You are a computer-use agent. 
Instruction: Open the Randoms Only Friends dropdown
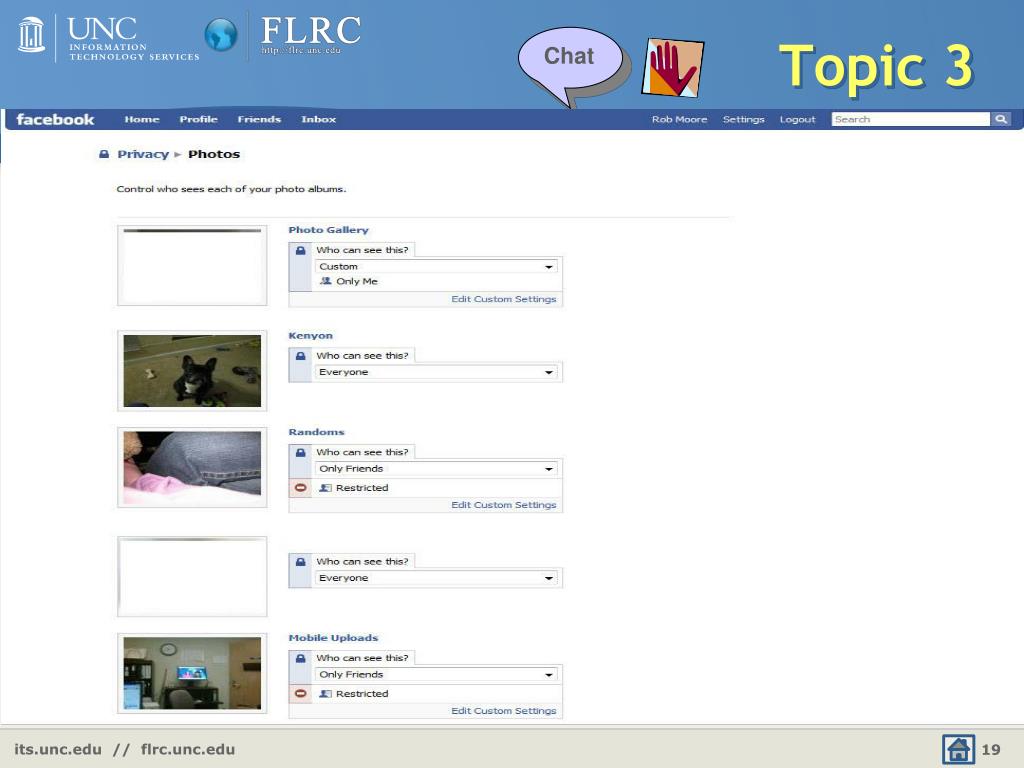coord(436,468)
